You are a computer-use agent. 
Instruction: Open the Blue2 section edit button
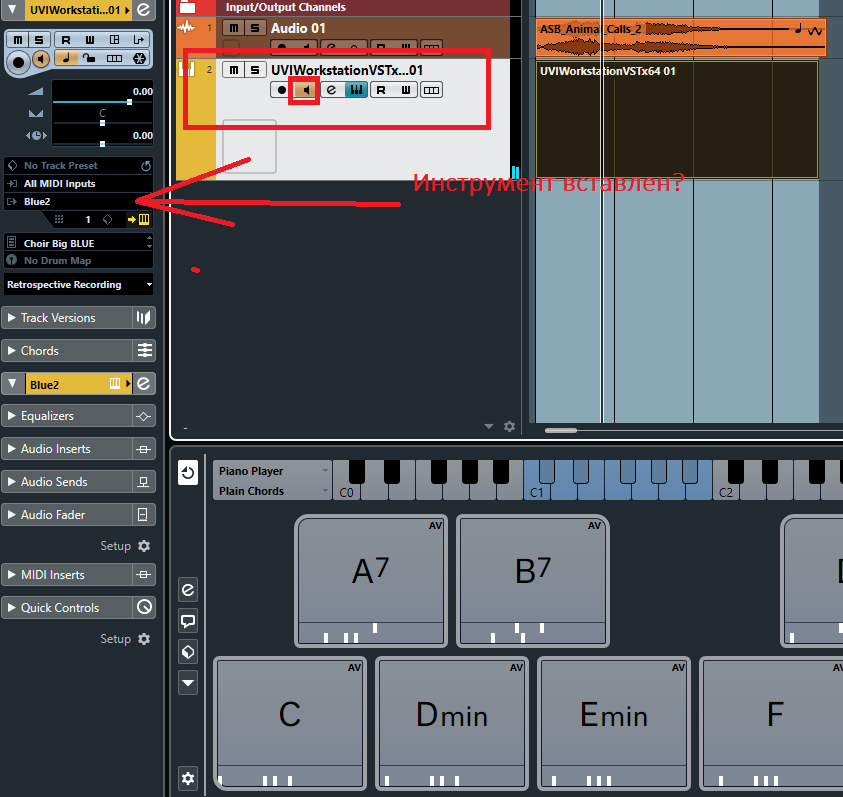click(x=144, y=384)
